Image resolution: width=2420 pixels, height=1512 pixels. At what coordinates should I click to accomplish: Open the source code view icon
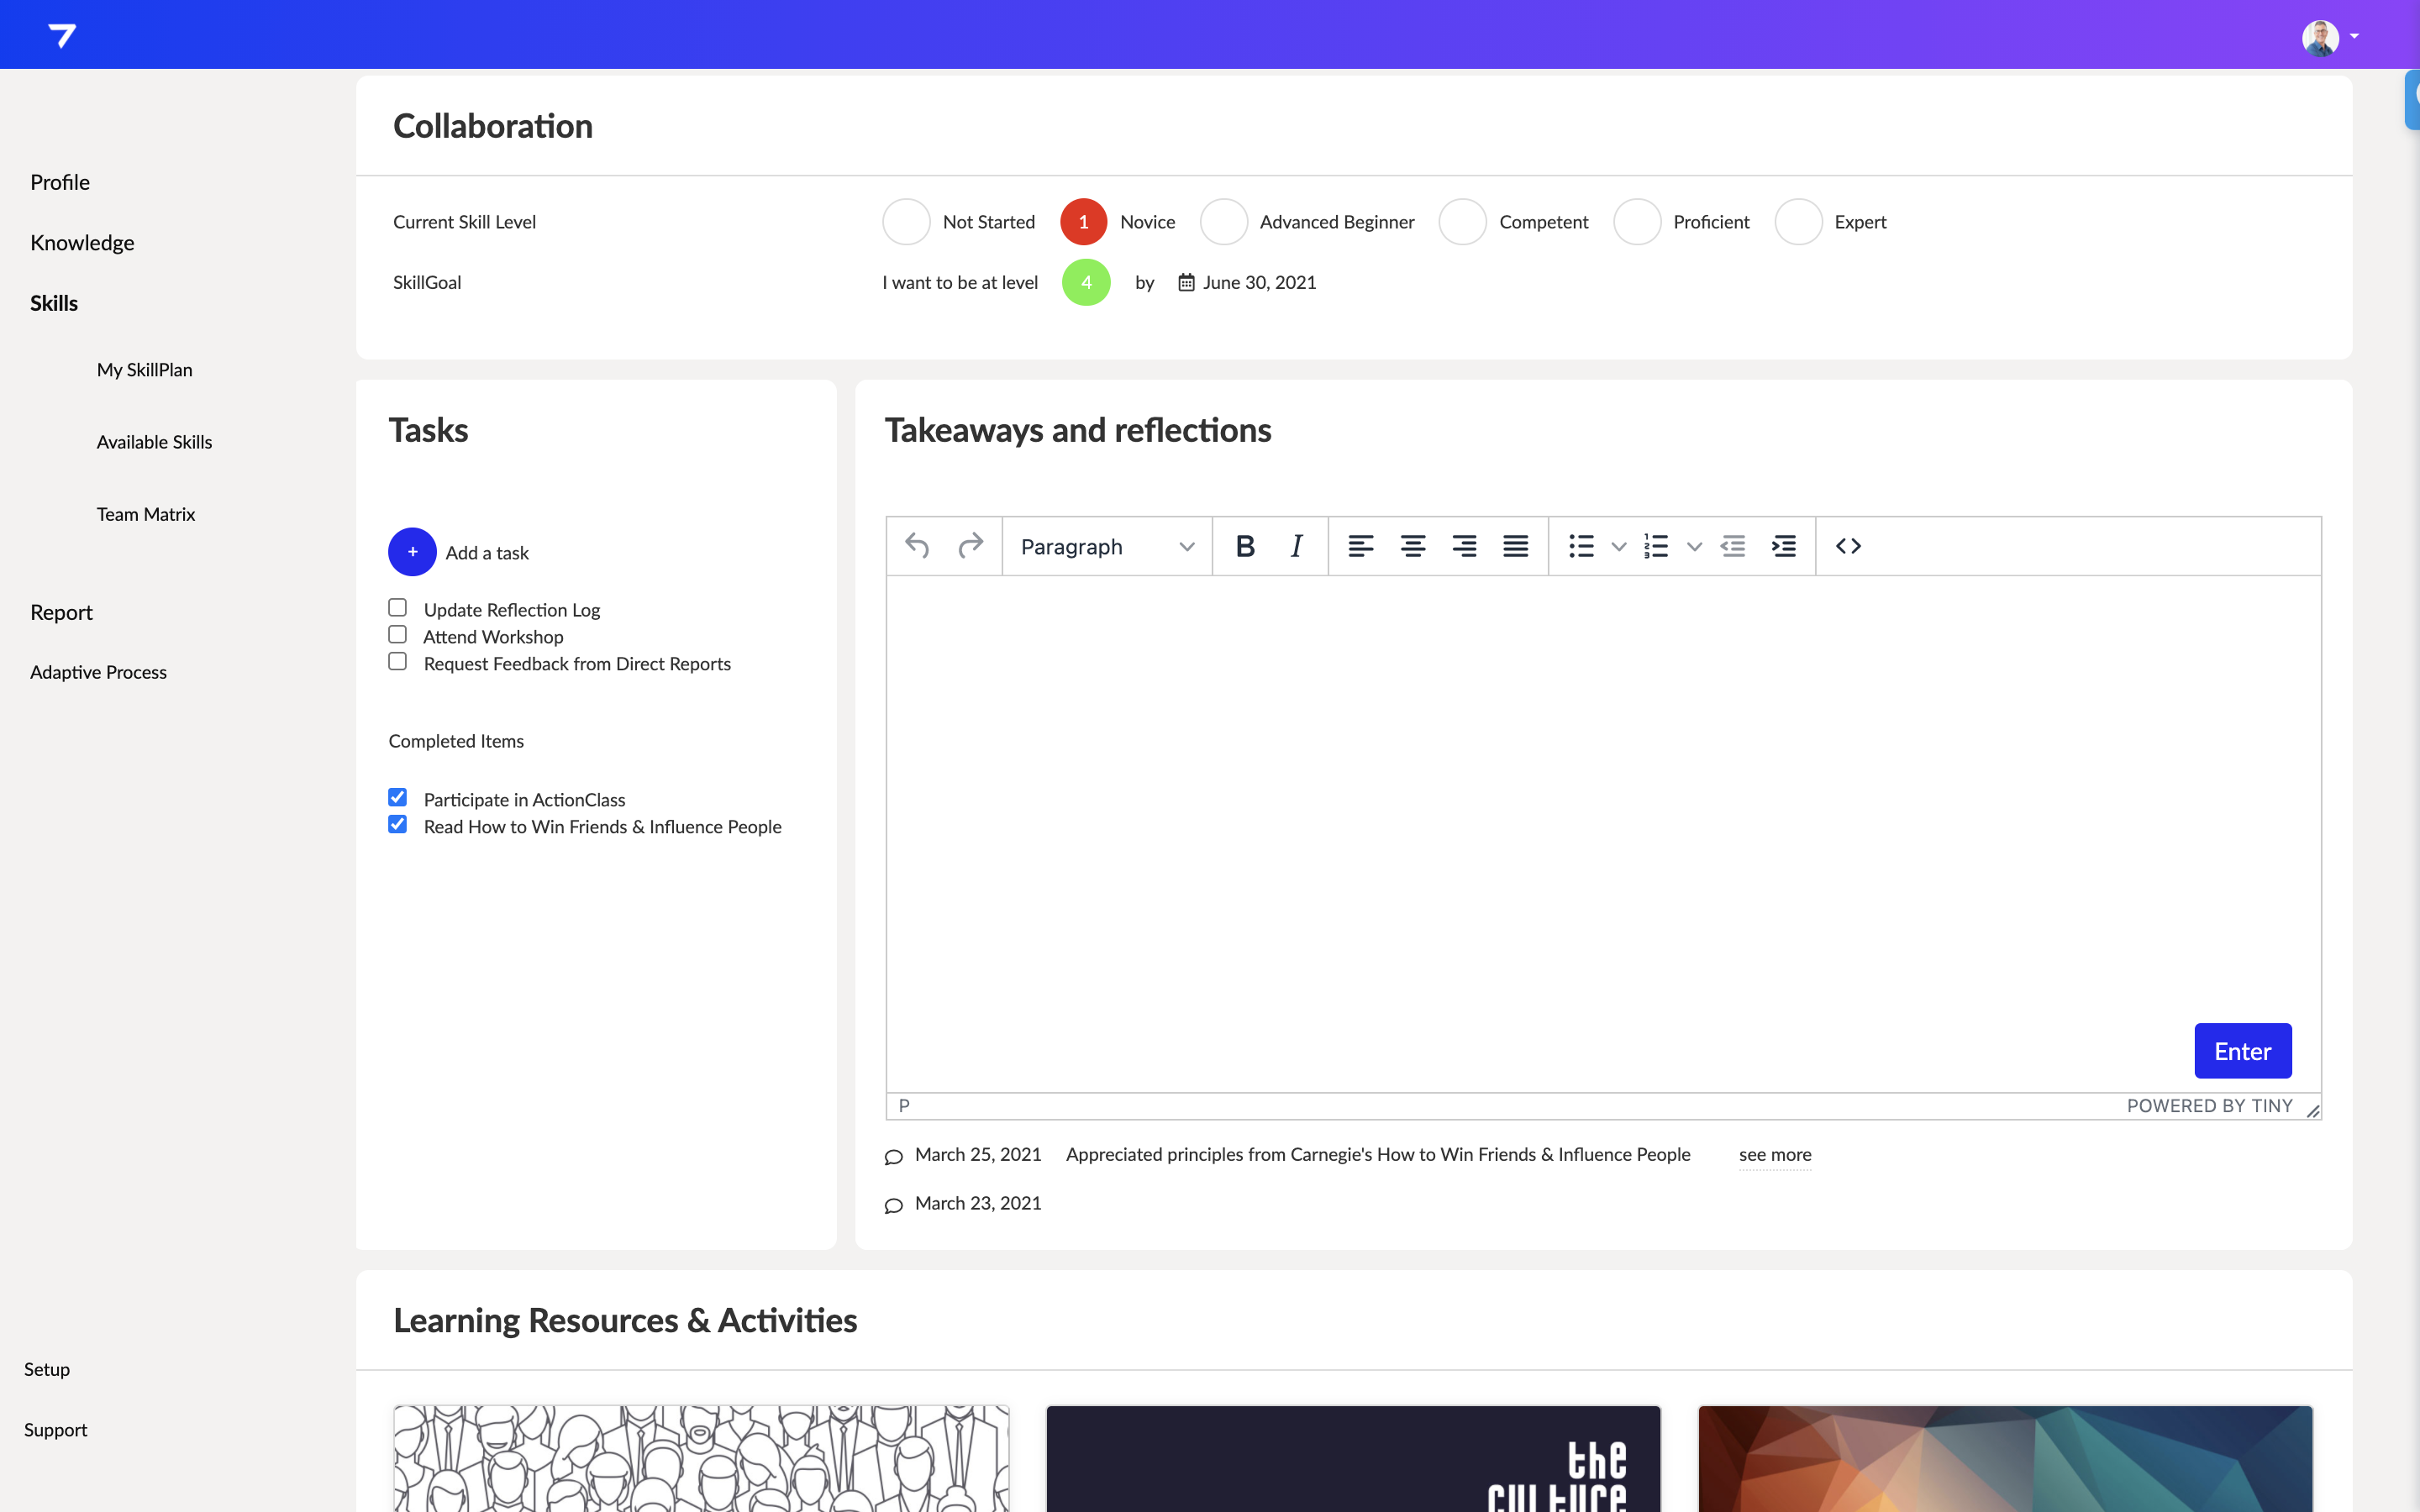pyautogui.click(x=1848, y=546)
